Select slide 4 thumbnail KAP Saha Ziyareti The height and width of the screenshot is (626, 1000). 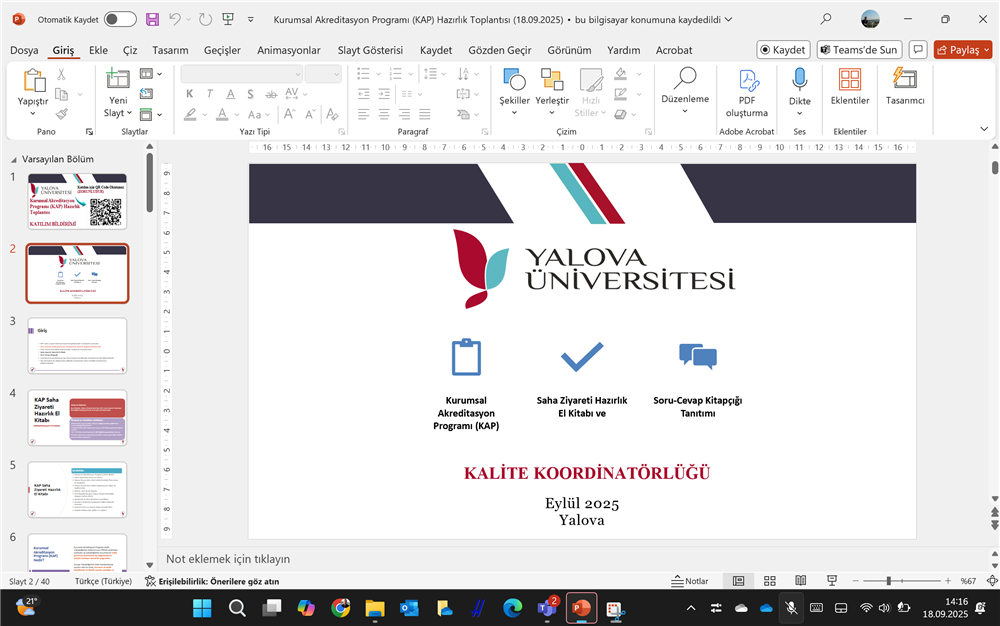click(x=77, y=417)
